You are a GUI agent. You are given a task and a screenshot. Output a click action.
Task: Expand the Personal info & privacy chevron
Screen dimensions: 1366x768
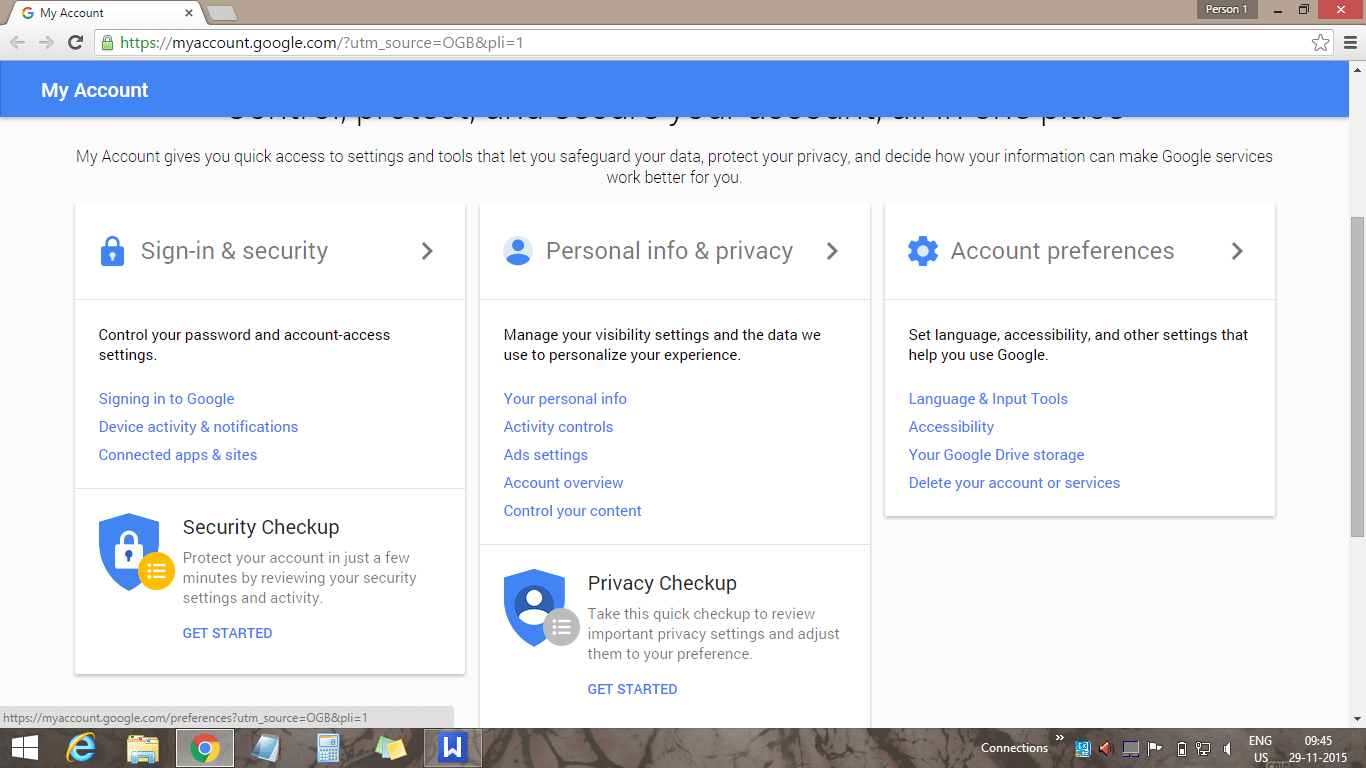click(832, 251)
